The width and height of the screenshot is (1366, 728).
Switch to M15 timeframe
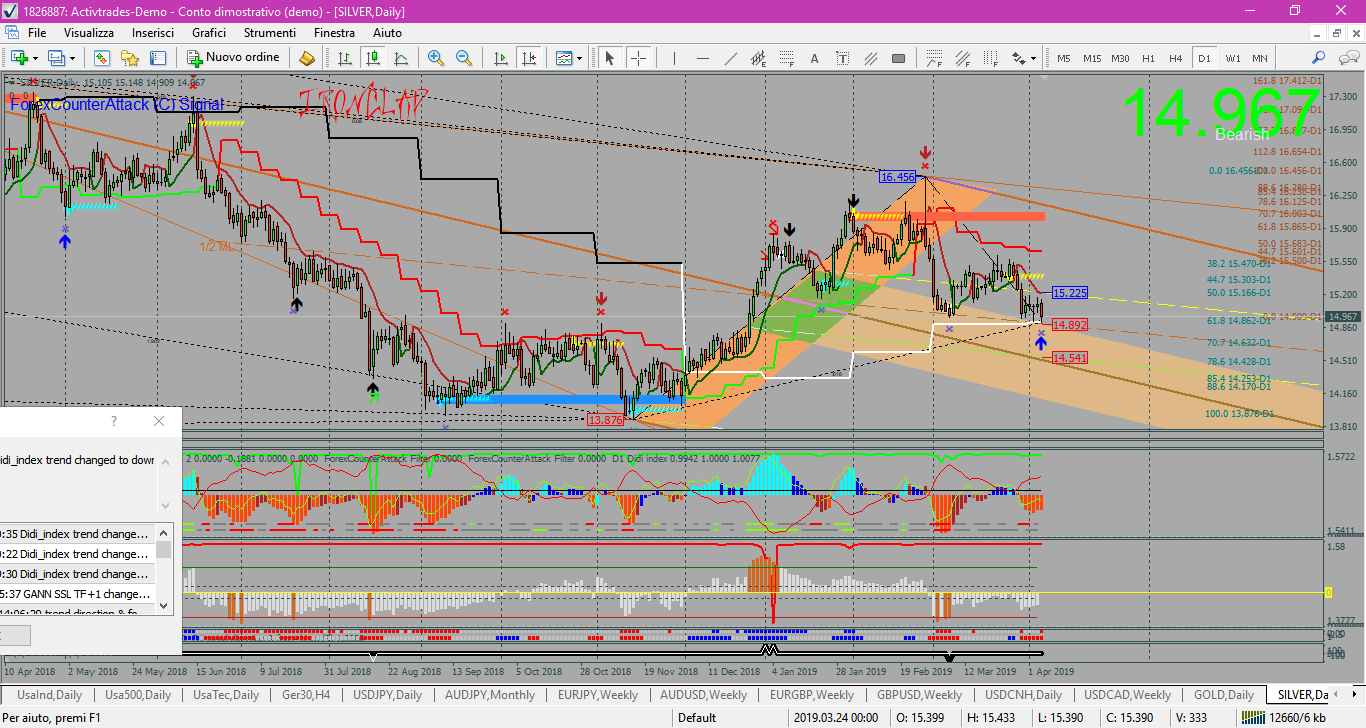point(1092,58)
